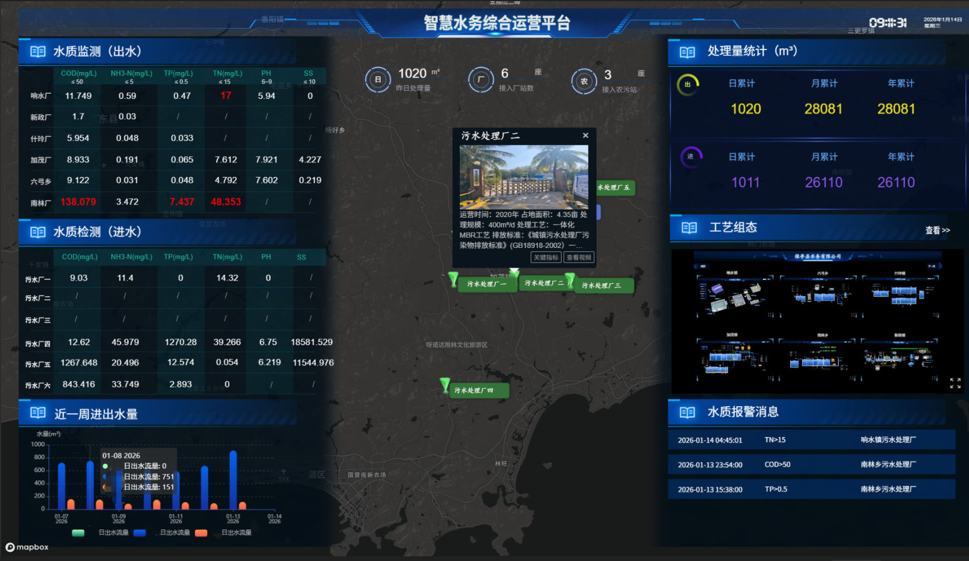The width and height of the screenshot is (969, 561).
Task: Click the 南林厂 row label
Action: (x=40, y=203)
